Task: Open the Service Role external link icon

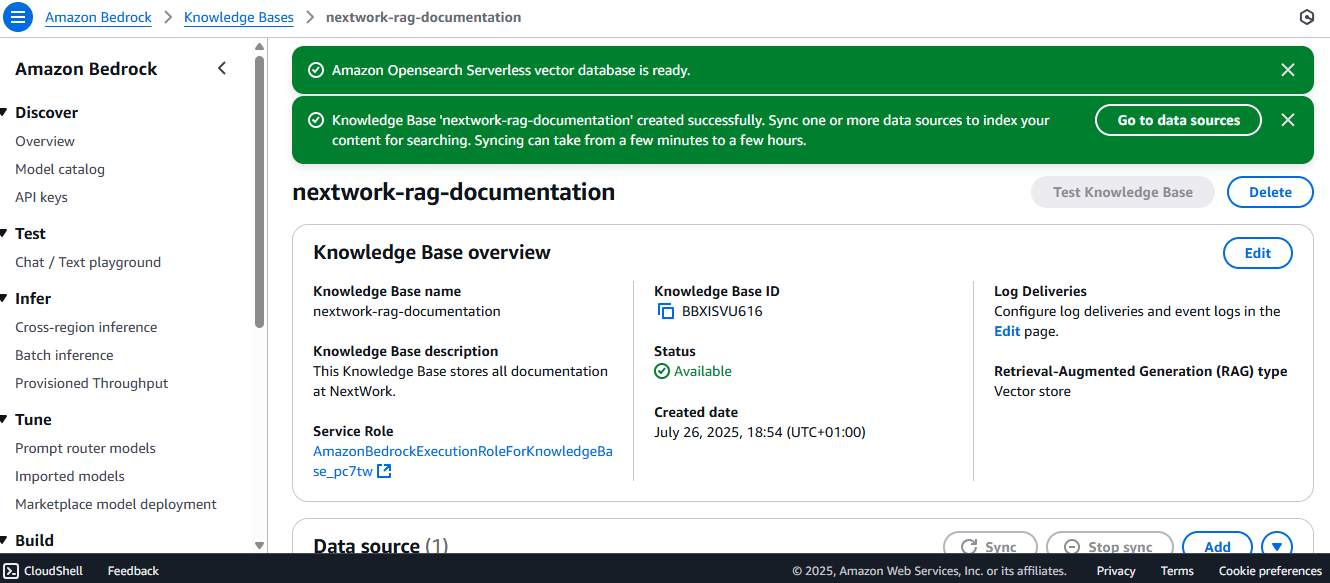Action: [x=384, y=471]
